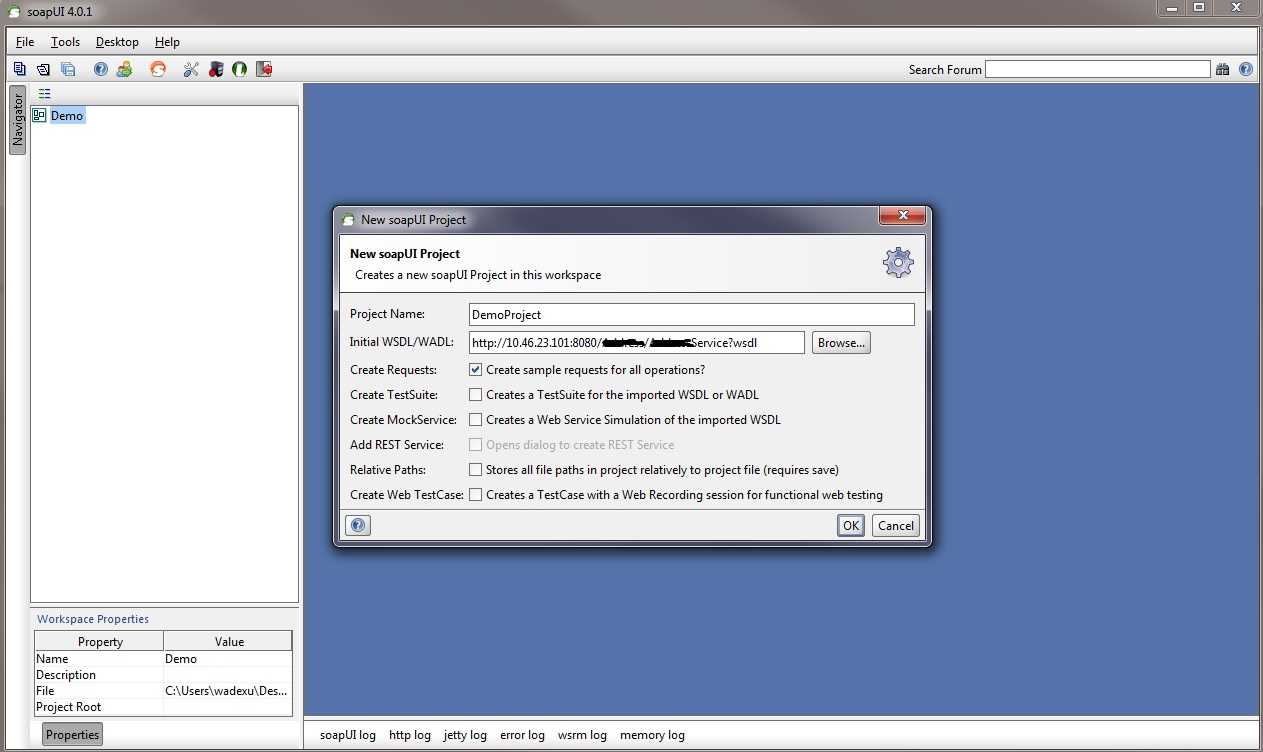Open preferences with the wrench tools icon
Screen dimensions: 1263x752
pyautogui.click(x=191, y=69)
